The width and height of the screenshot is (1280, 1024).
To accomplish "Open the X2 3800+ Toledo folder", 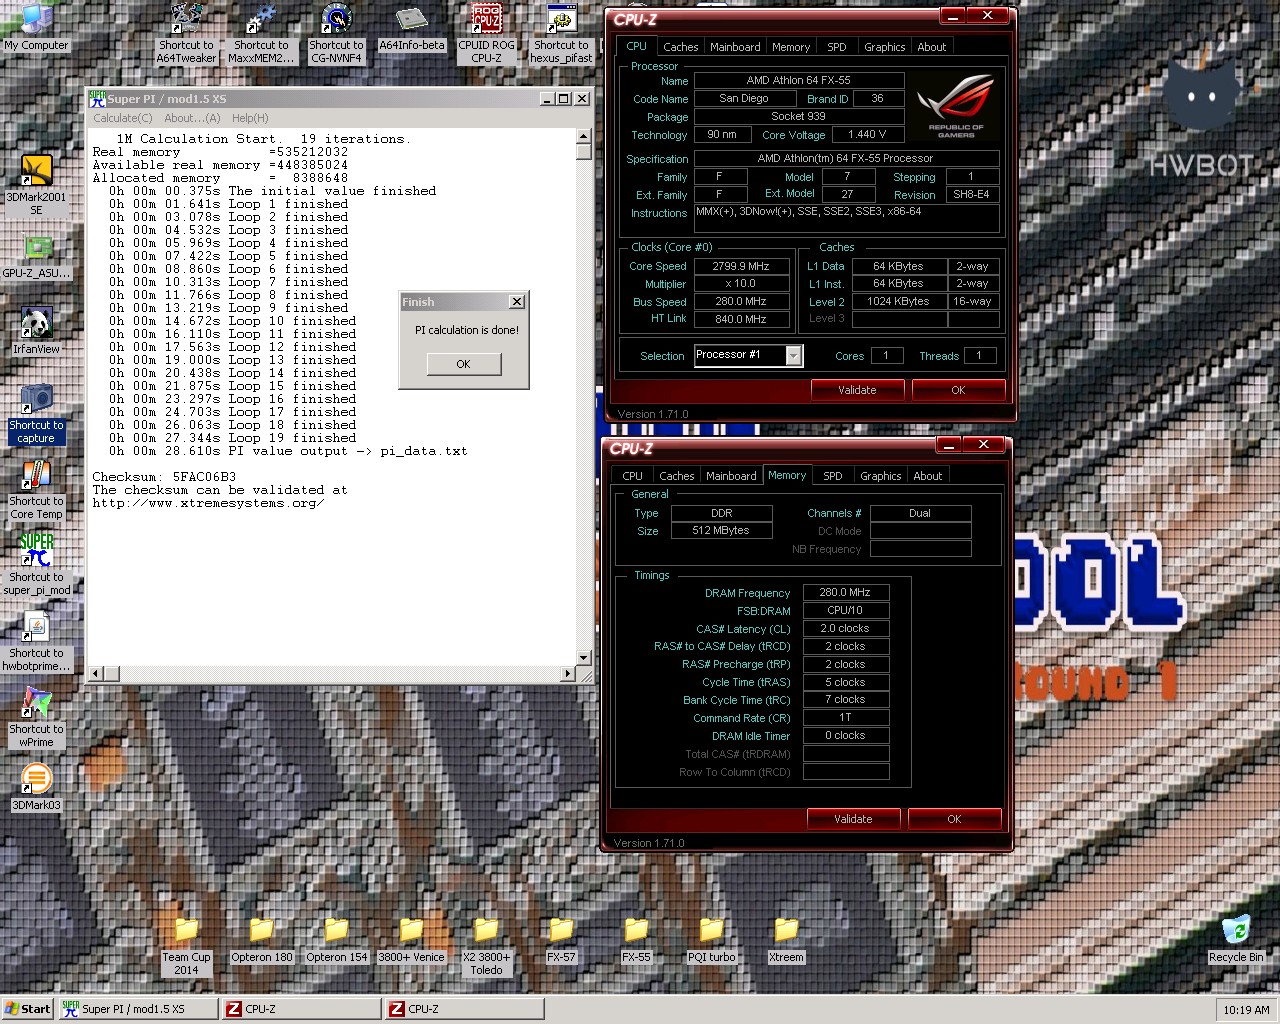I will tap(486, 947).
